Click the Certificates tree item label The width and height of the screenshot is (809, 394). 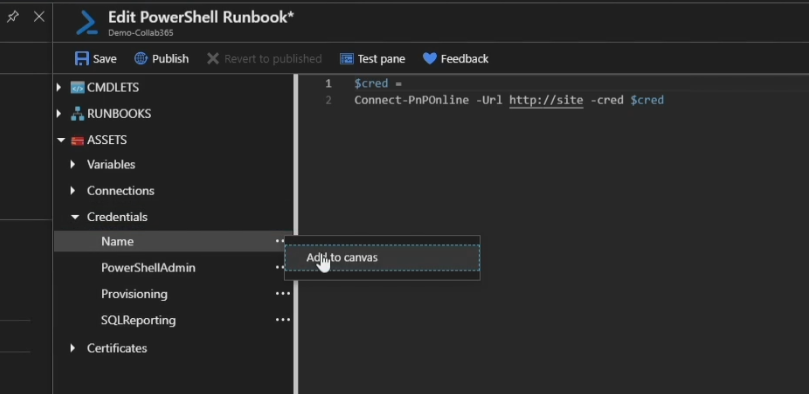pos(117,348)
